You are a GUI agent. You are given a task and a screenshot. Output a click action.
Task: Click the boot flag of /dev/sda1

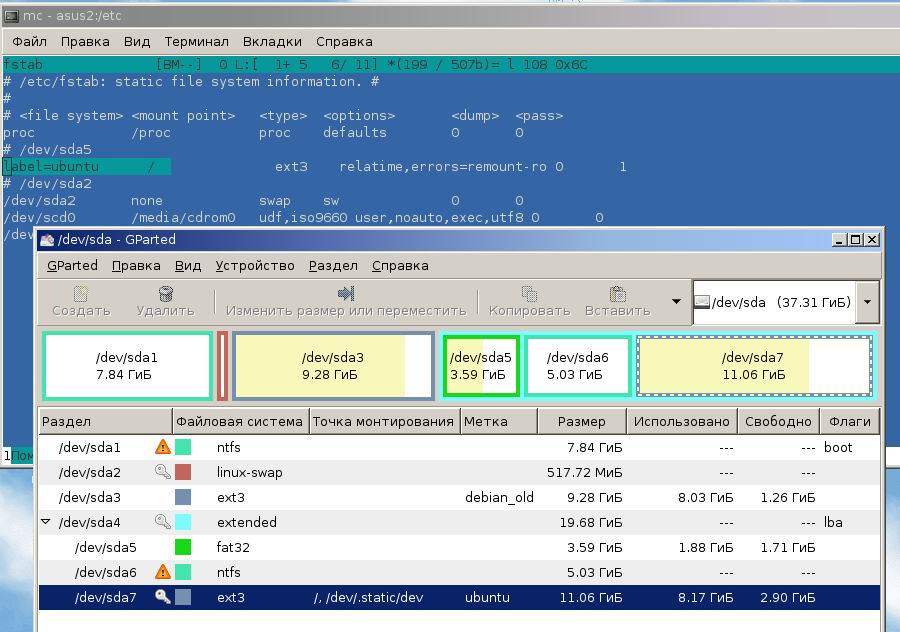(838, 447)
